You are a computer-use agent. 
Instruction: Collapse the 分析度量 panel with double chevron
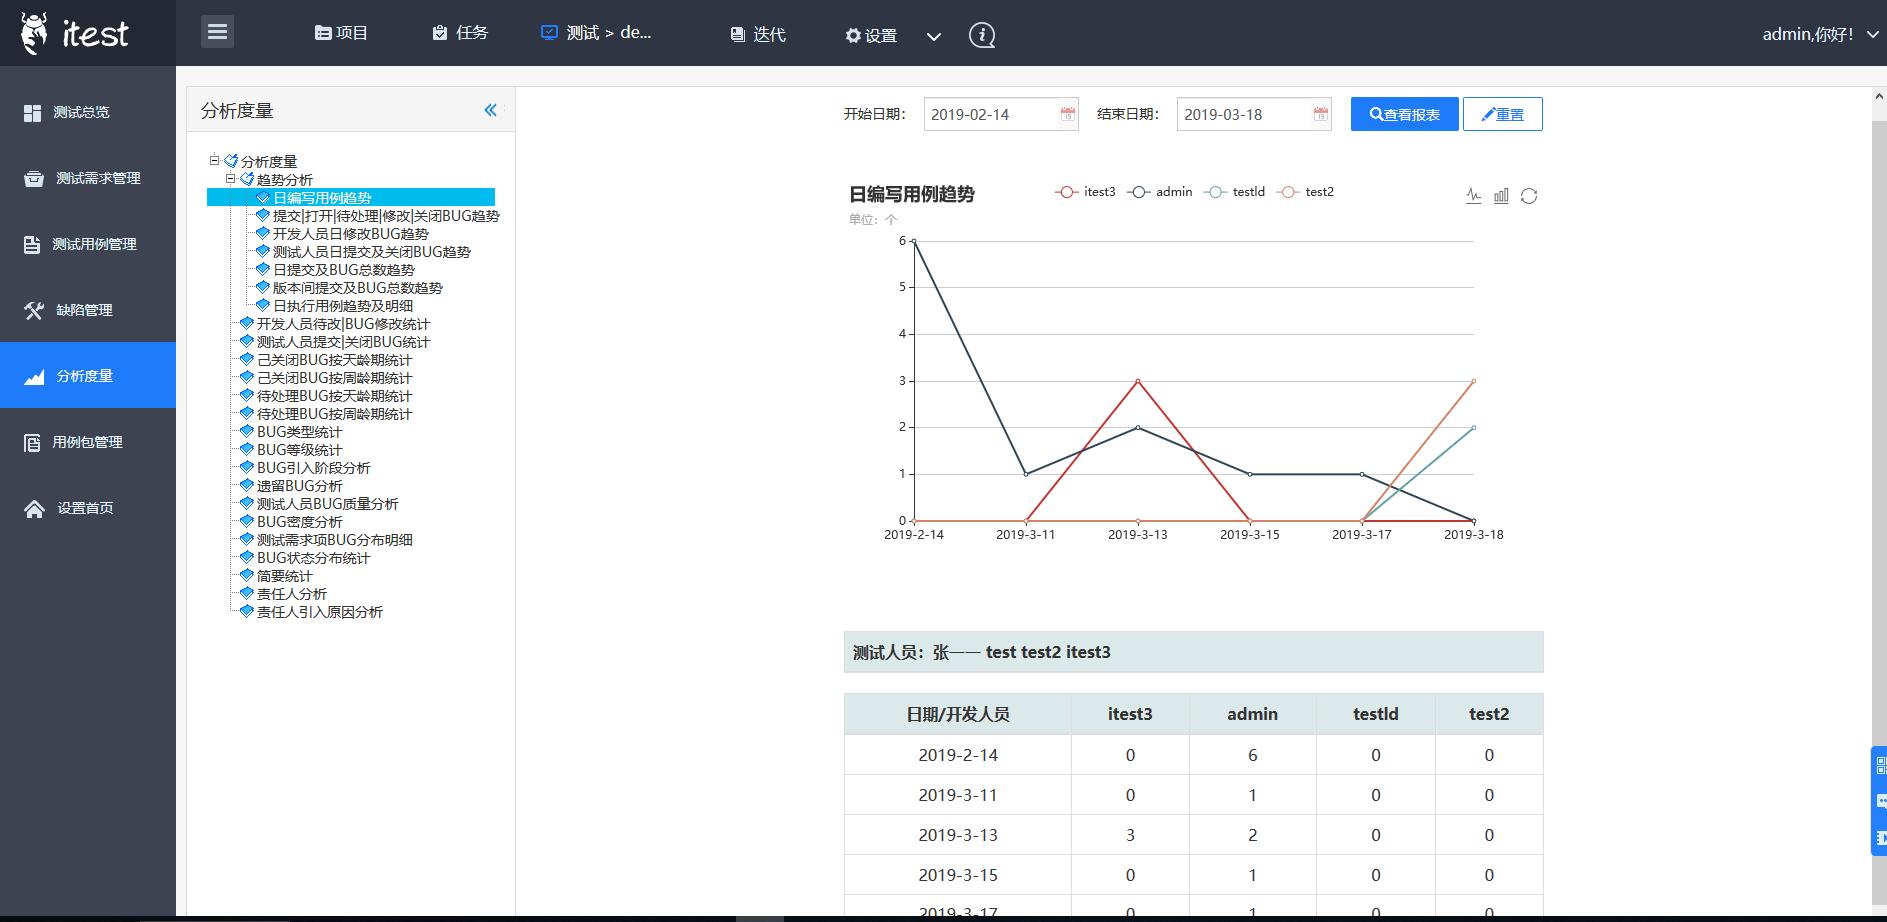490,110
